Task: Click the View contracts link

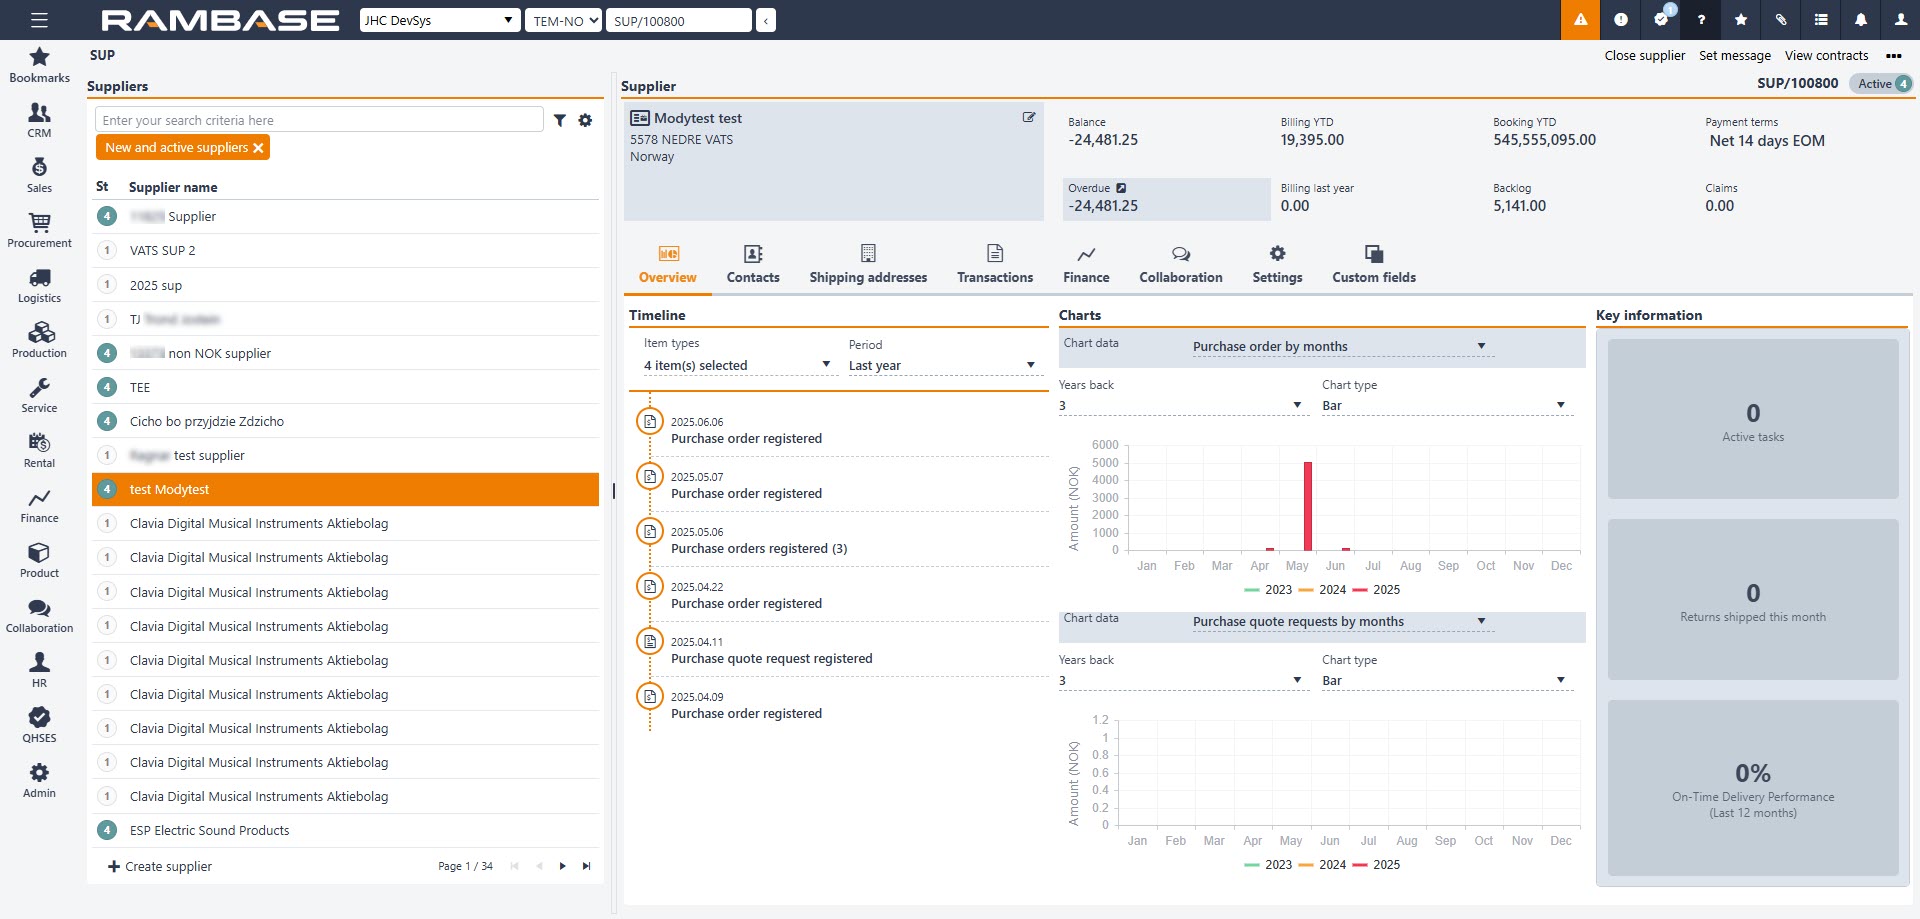Action: tap(1826, 56)
